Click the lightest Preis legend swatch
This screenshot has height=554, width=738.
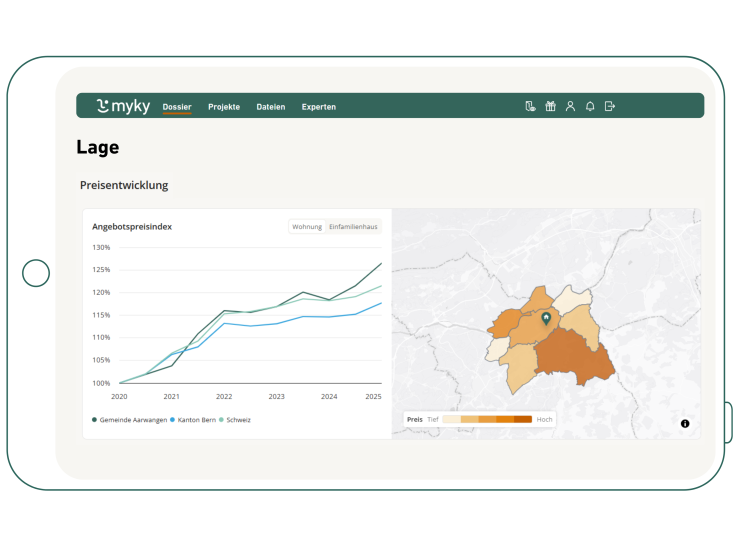451,419
